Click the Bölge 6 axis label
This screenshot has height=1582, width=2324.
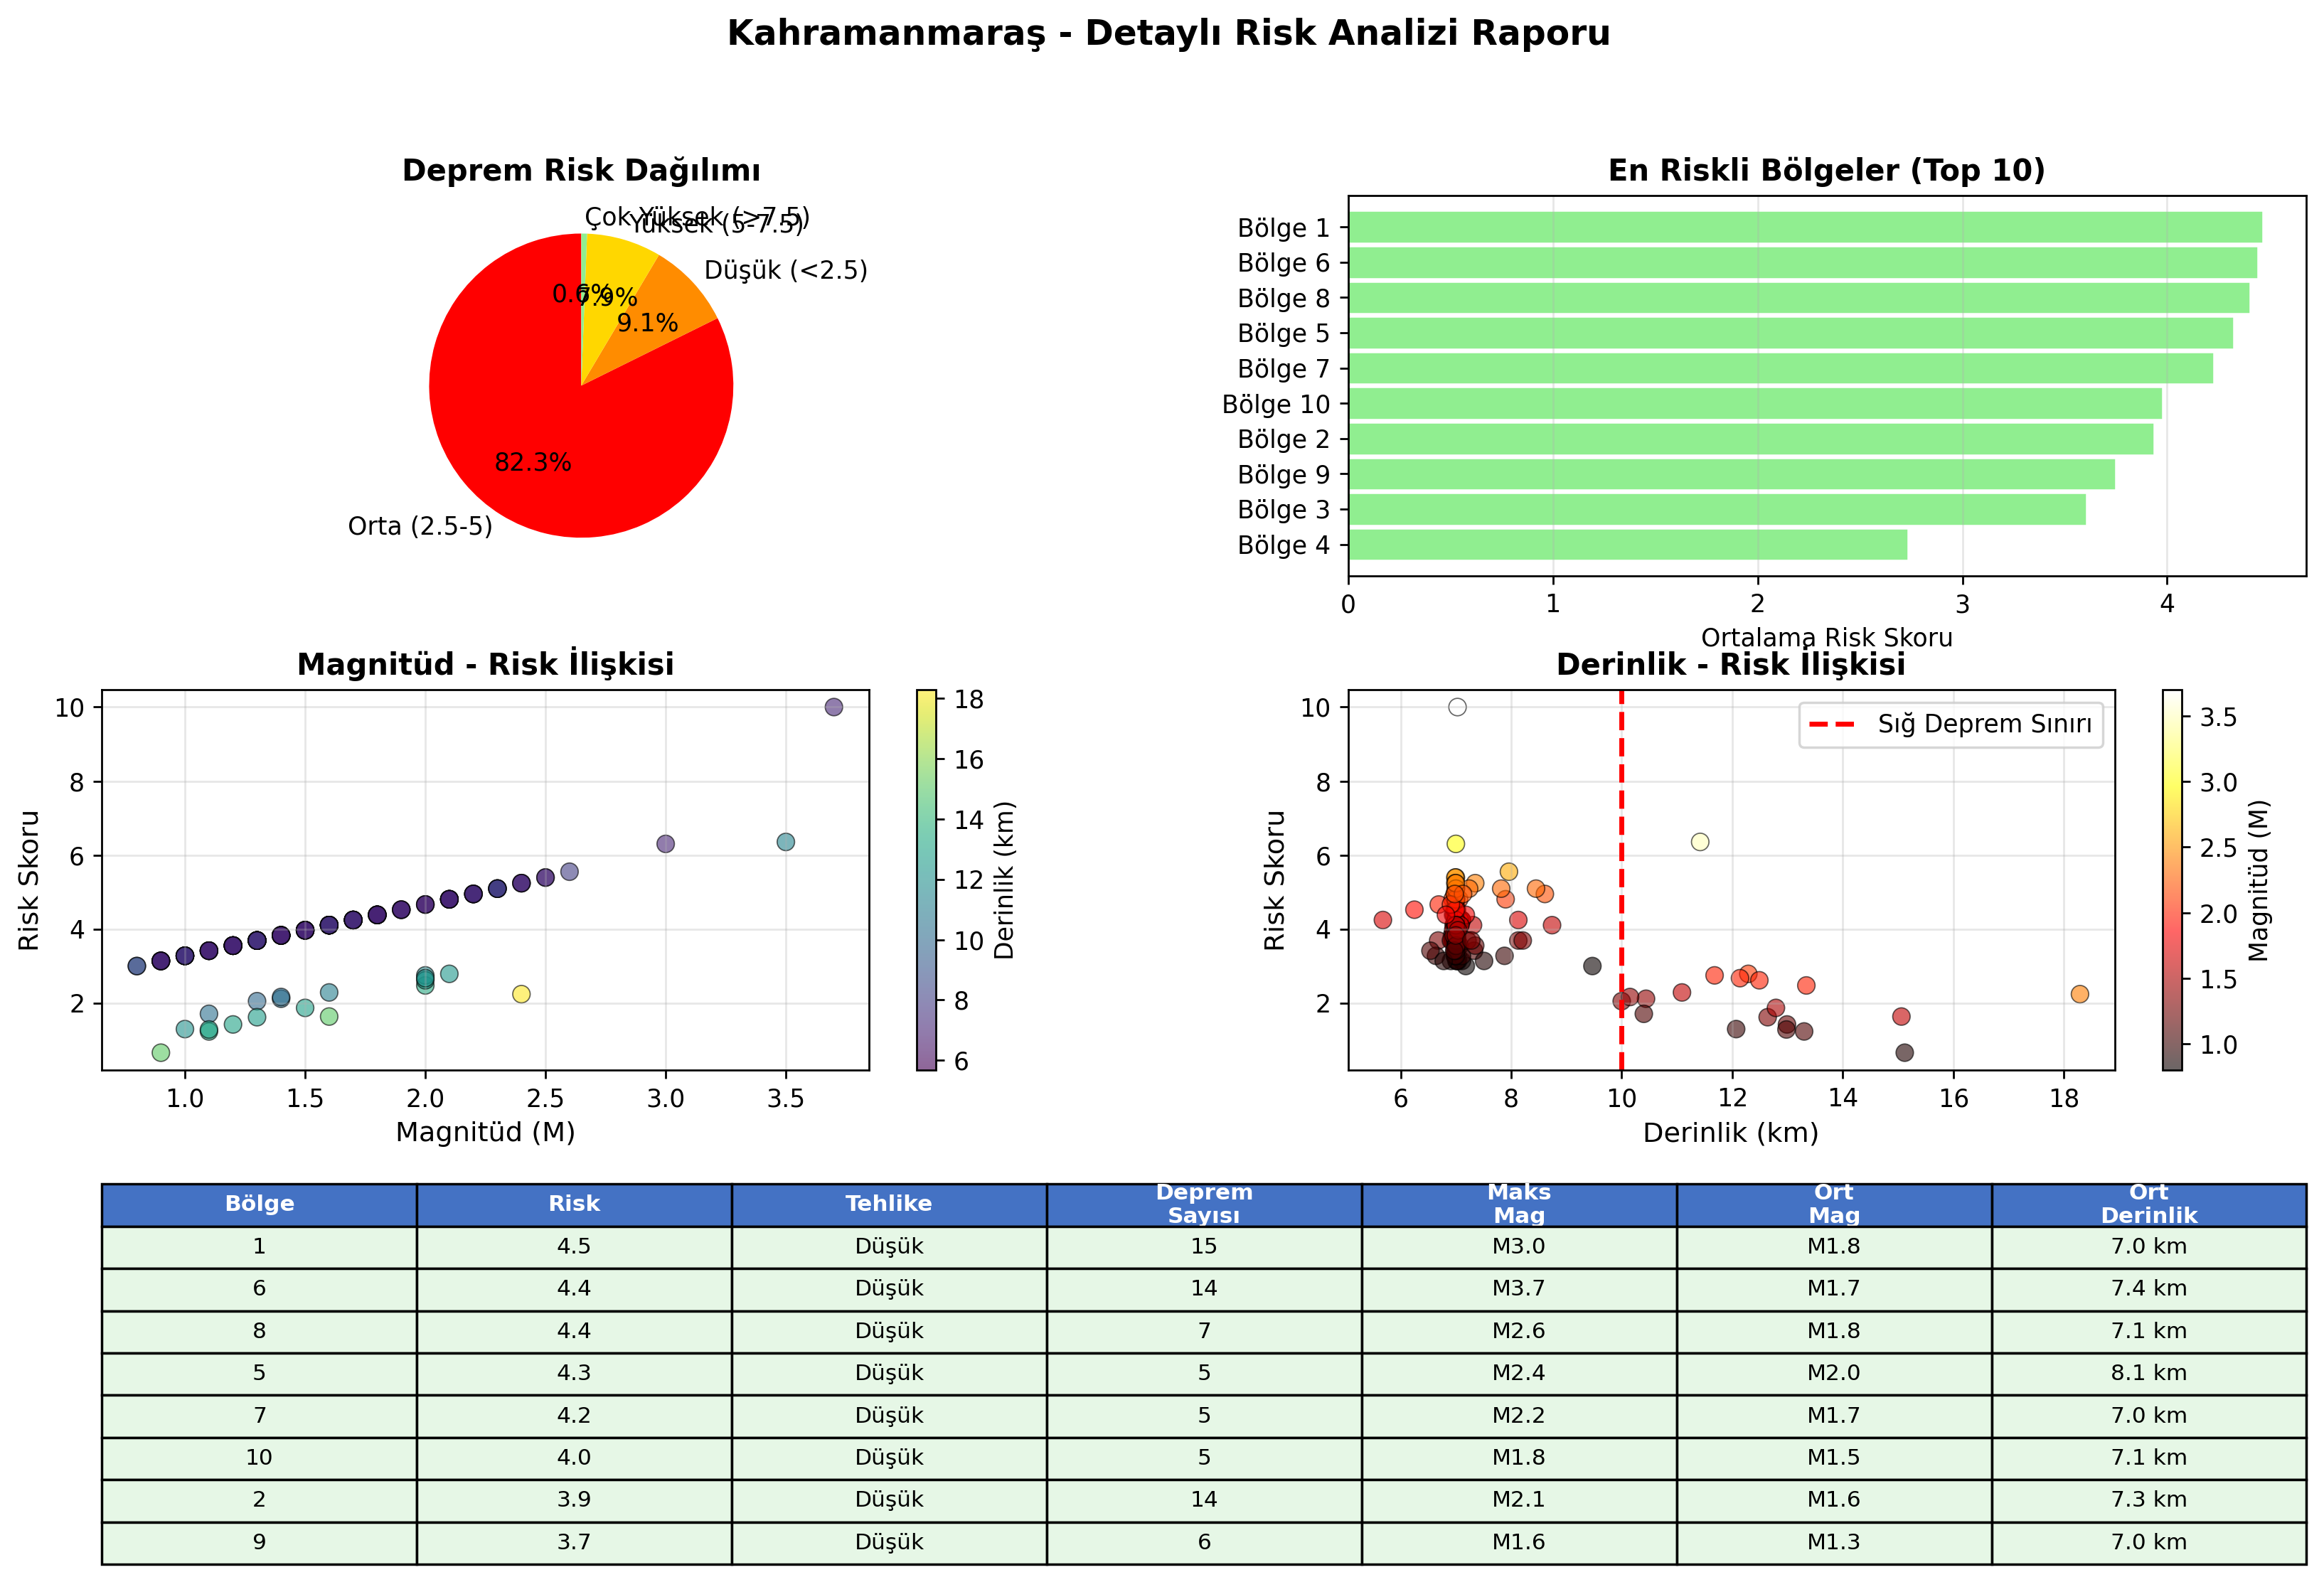coord(1283,263)
